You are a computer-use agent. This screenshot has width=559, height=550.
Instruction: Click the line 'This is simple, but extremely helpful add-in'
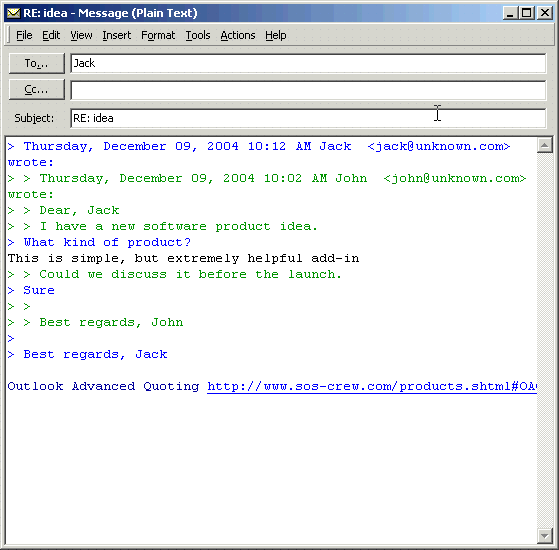(183, 258)
